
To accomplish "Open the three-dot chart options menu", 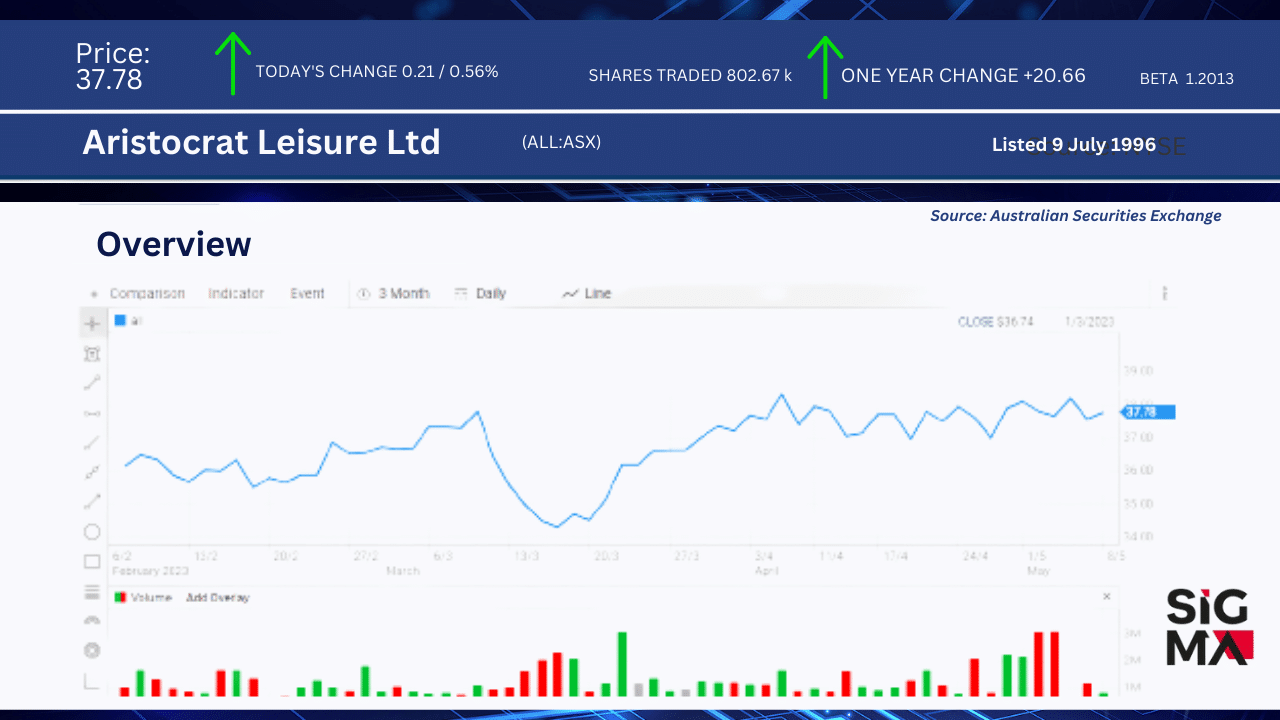I will point(1165,293).
